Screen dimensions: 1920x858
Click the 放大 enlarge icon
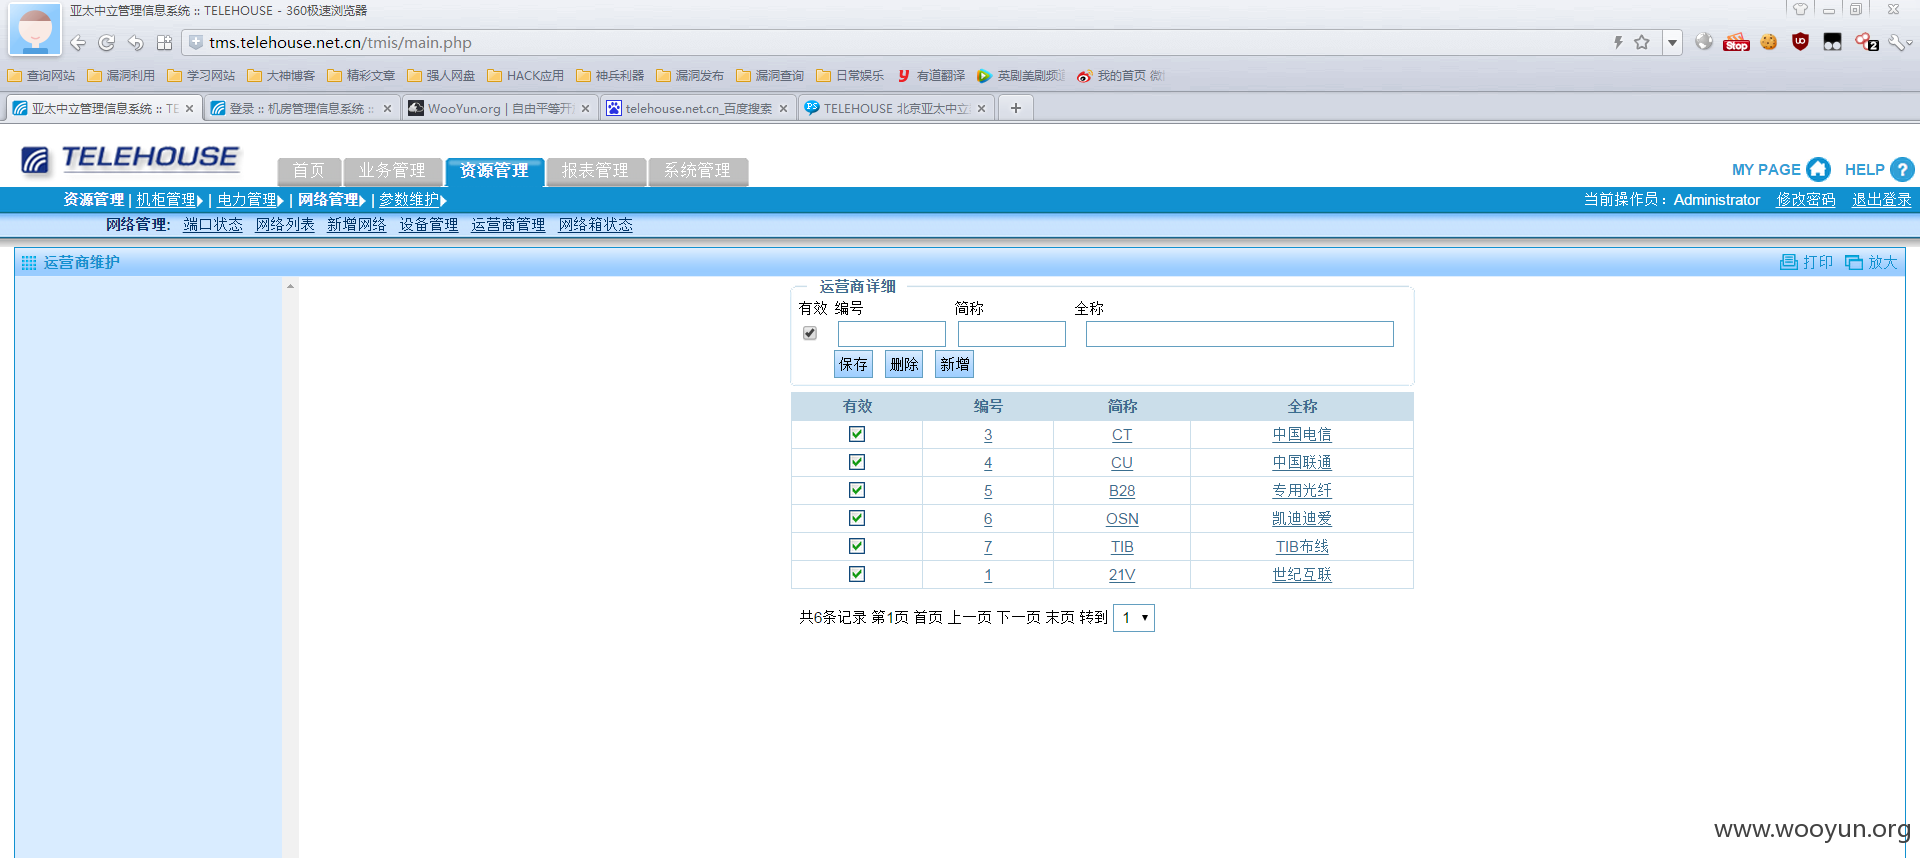tap(1854, 262)
